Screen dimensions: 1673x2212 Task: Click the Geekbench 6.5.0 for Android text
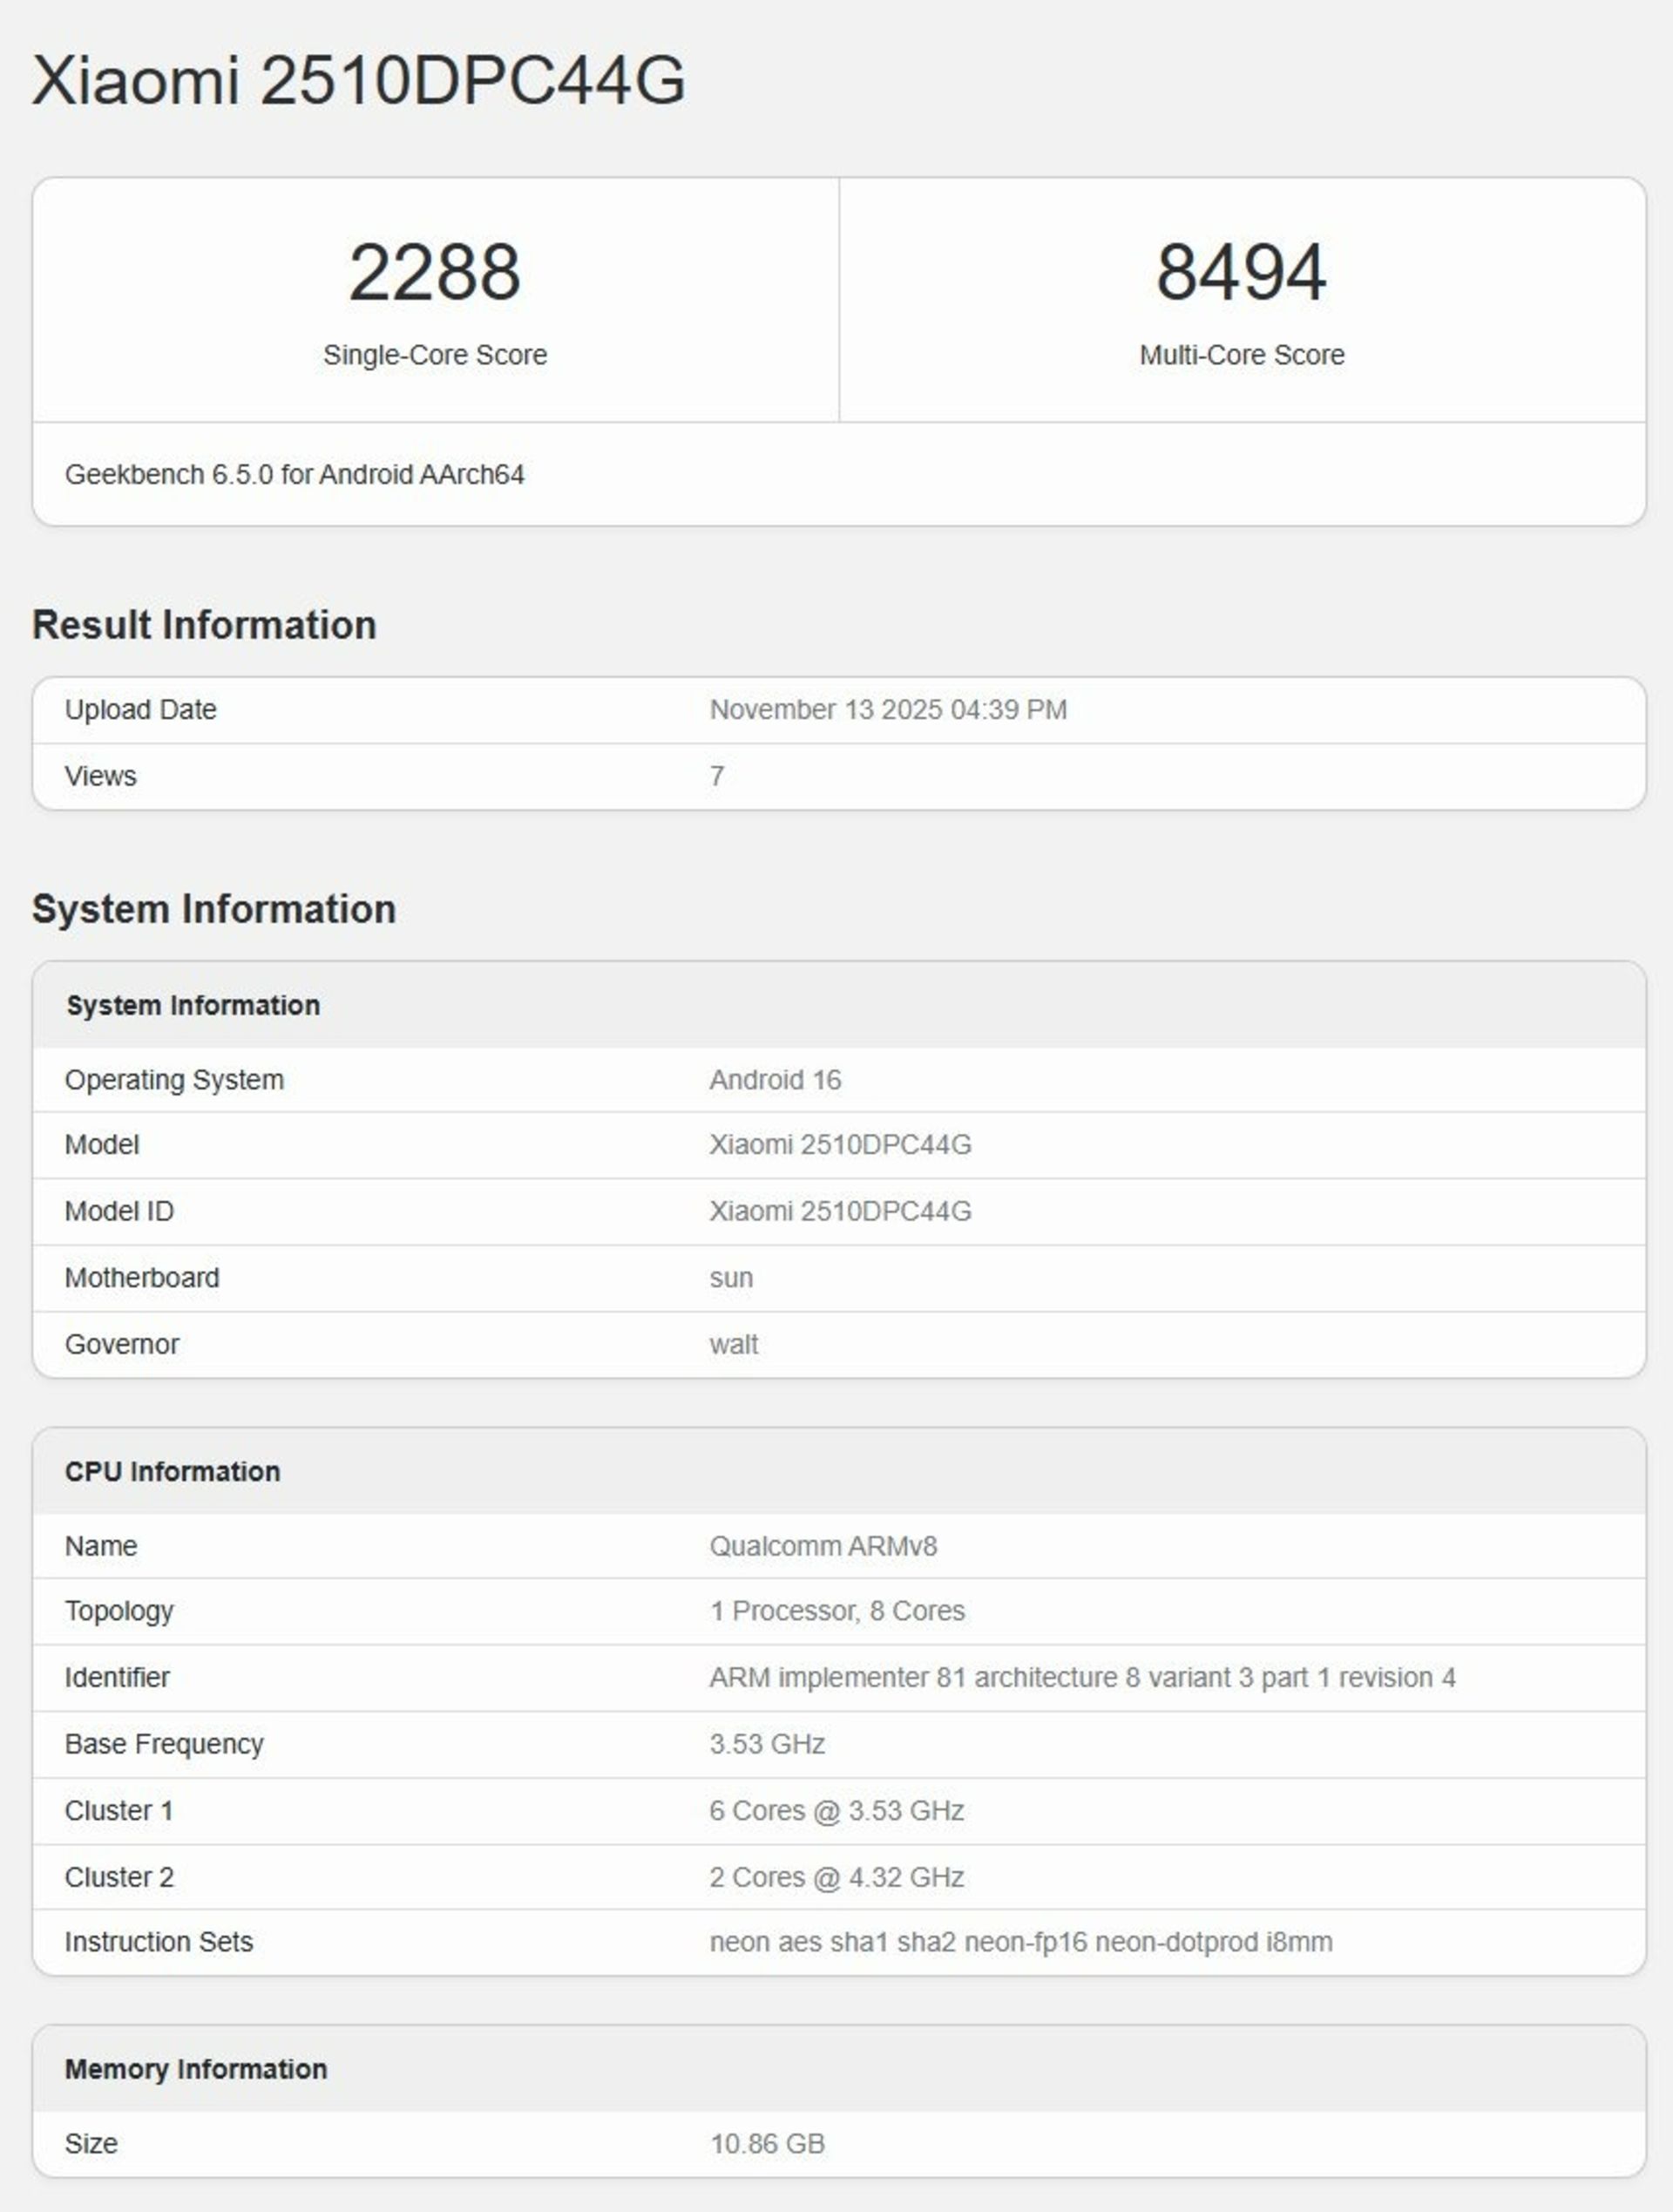pos(294,474)
